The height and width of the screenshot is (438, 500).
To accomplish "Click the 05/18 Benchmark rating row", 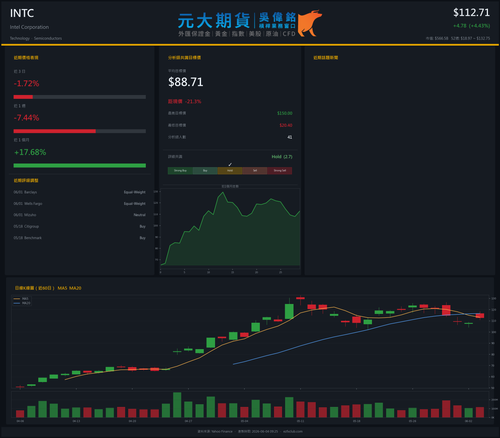I will coord(80,238).
